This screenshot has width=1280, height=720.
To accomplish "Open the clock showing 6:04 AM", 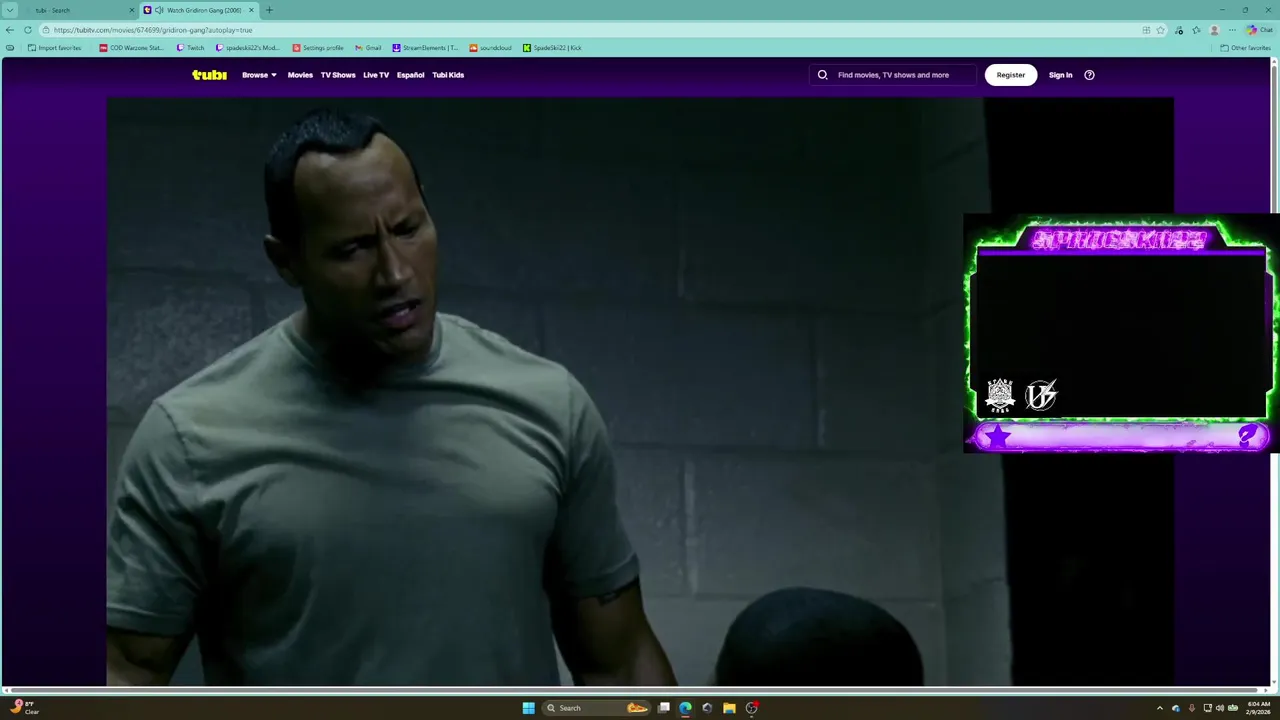I will point(1257,708).
